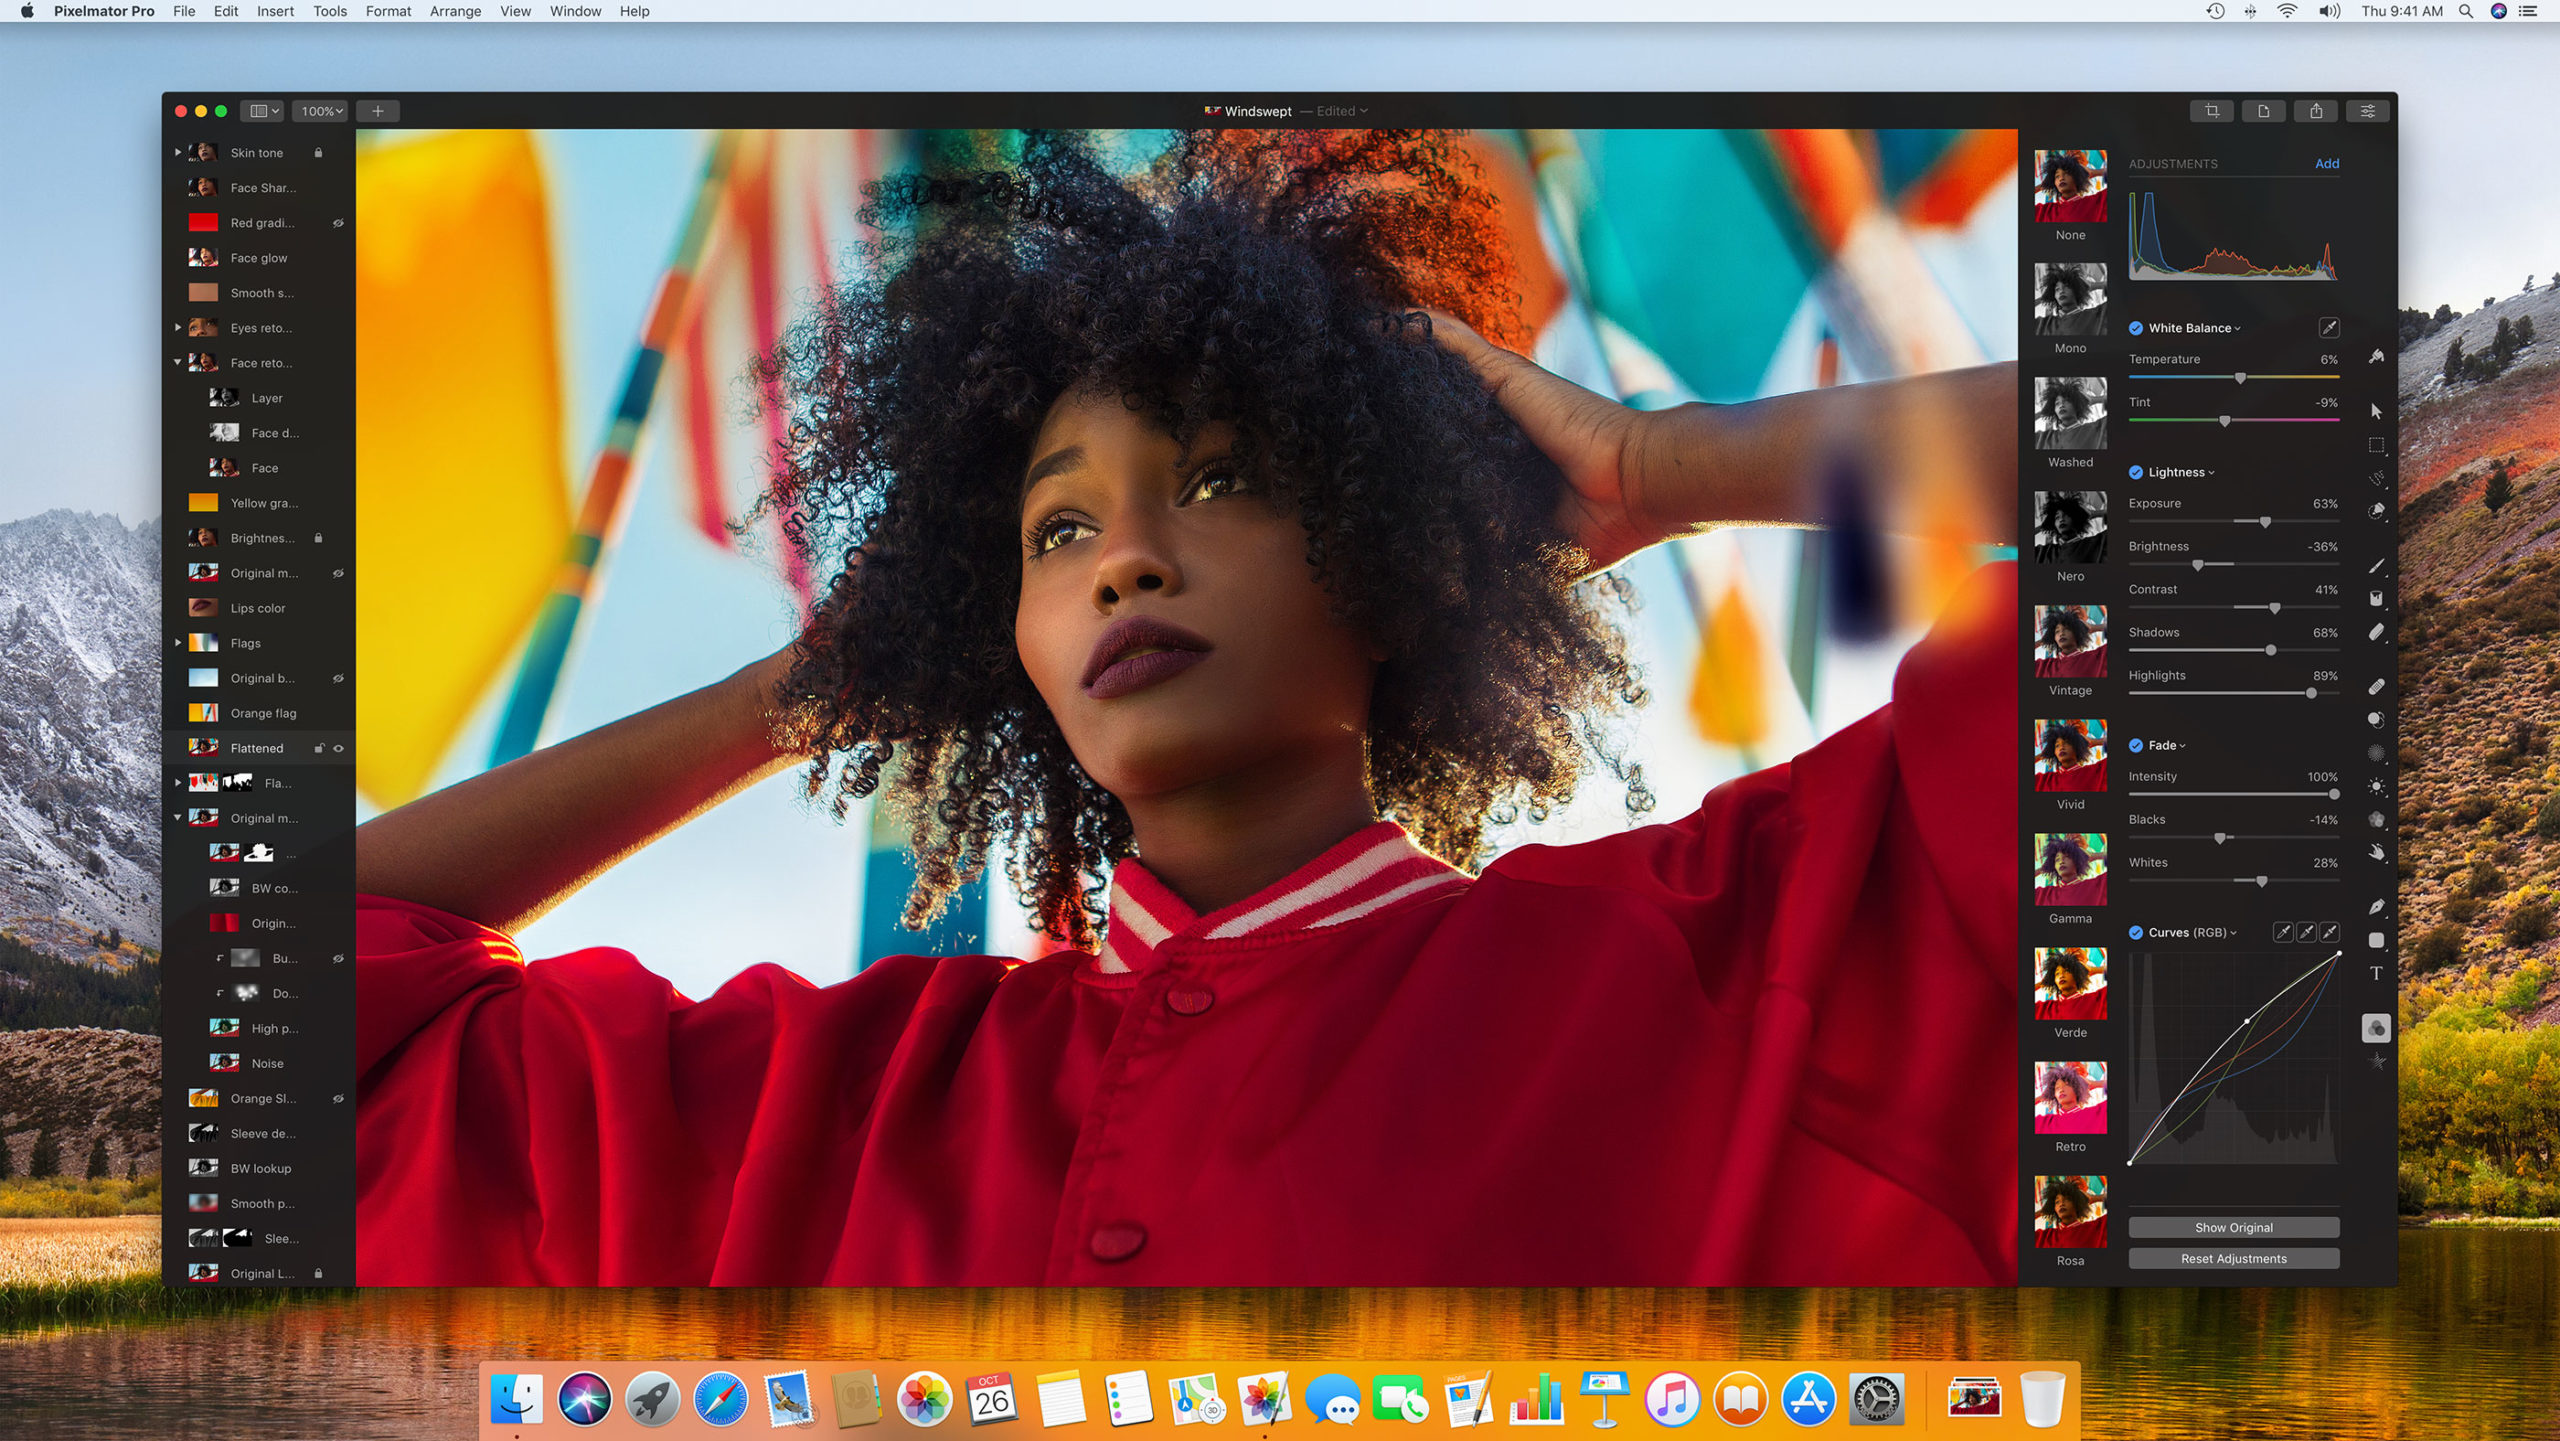Activate the Type tool

(2376, 971)
